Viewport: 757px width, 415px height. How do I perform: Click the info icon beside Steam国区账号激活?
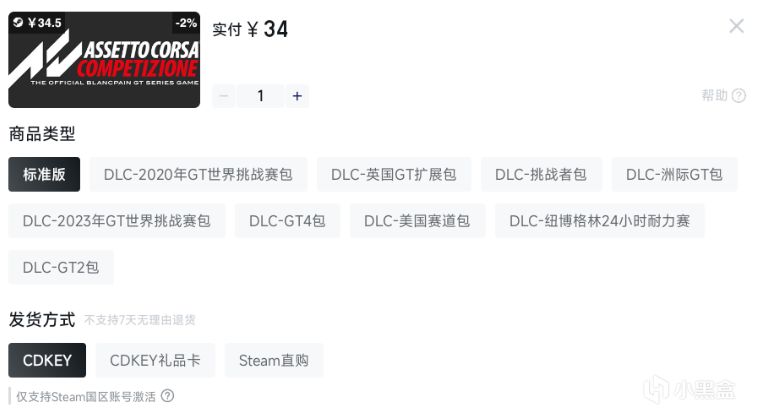point(168,396)
